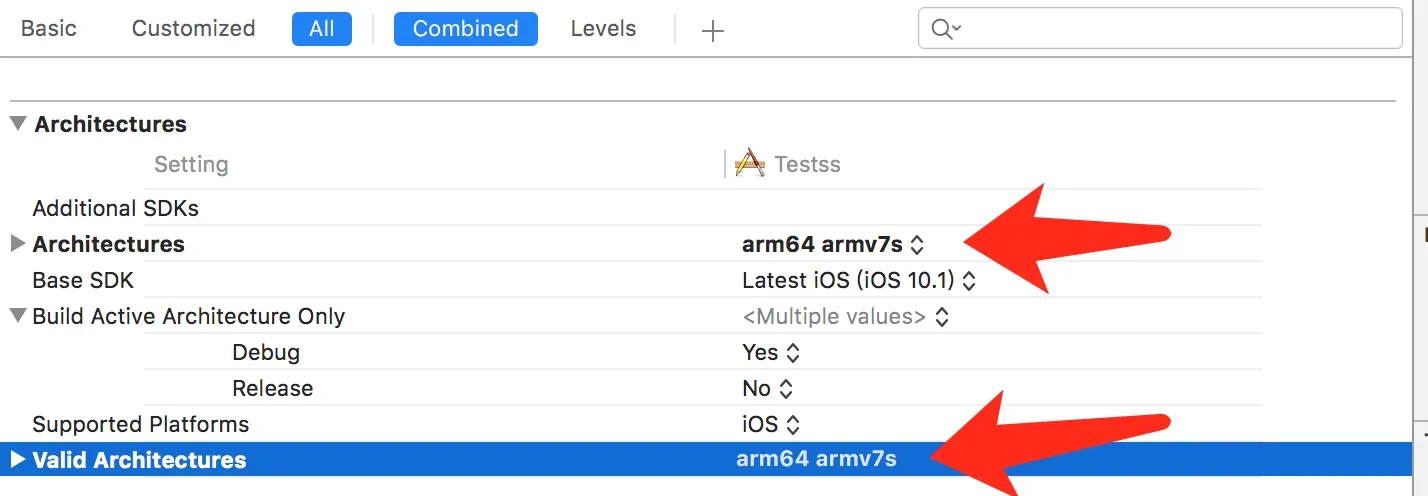Select the Additional SDKs setting row
This screenshot has height=496, width=1428.
pos(116,208)
